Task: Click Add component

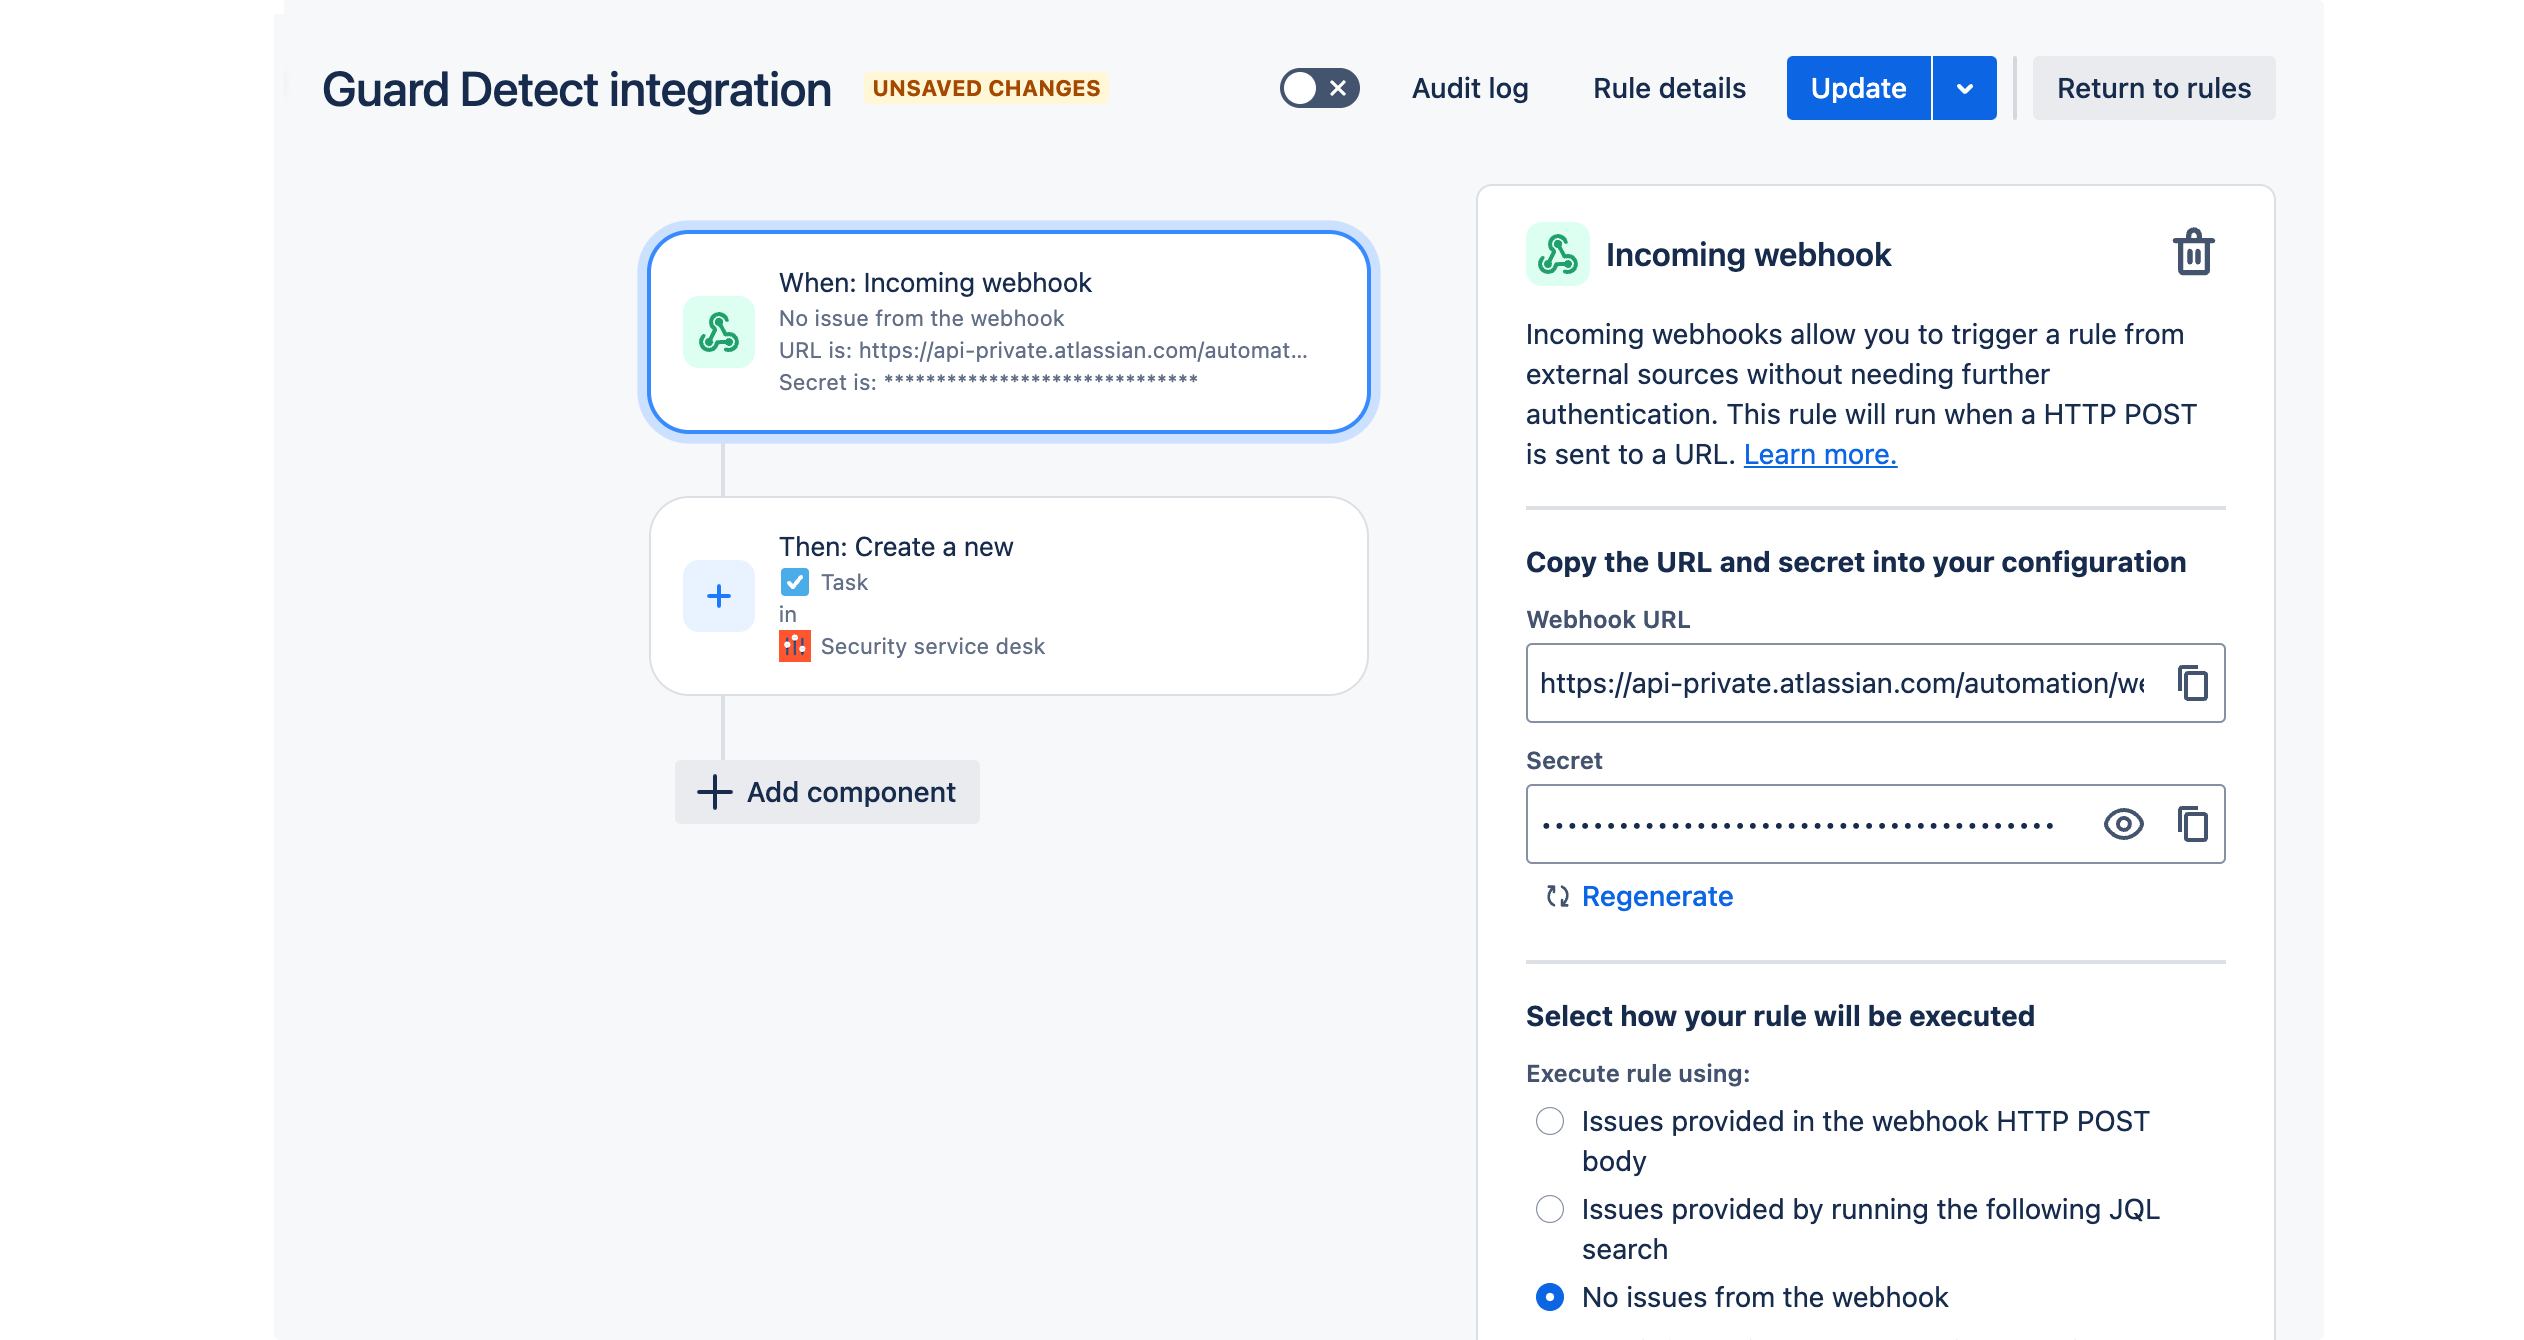Action: click(x=827, y=792)
